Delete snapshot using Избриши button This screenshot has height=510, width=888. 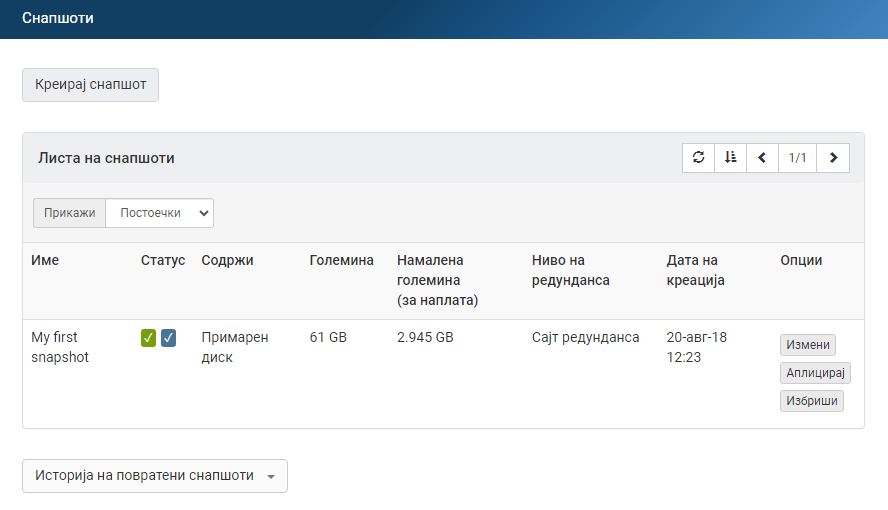coord(811,401)
